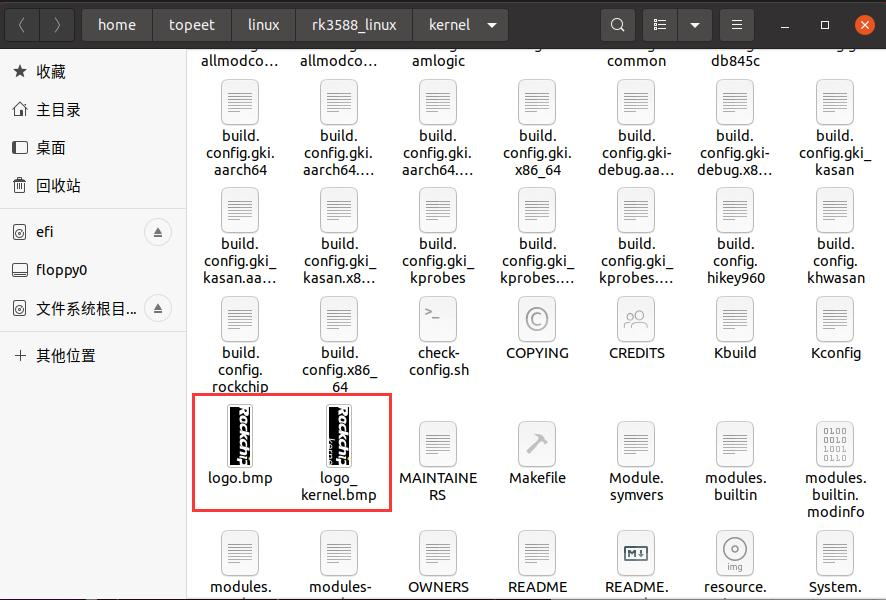Select the Makefile icon
The height and width of the screenshot is (600, 886).
click(537, 444)
